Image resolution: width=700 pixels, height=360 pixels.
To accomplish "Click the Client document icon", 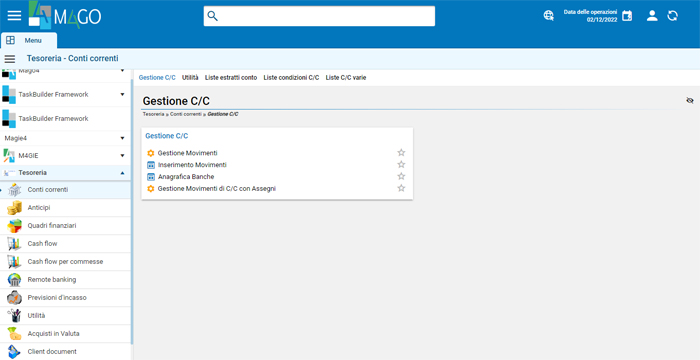I will (14, 352).
